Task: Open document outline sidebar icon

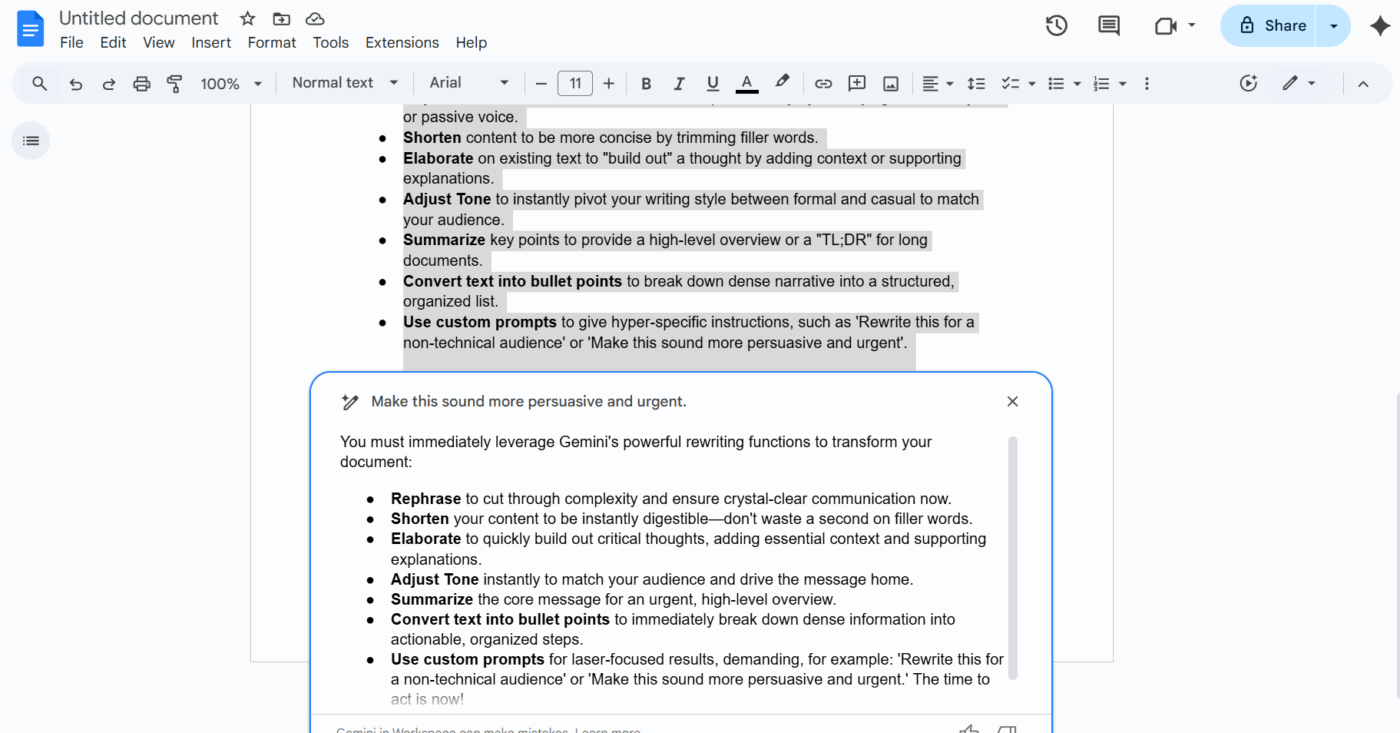Action: click(31, 141)
